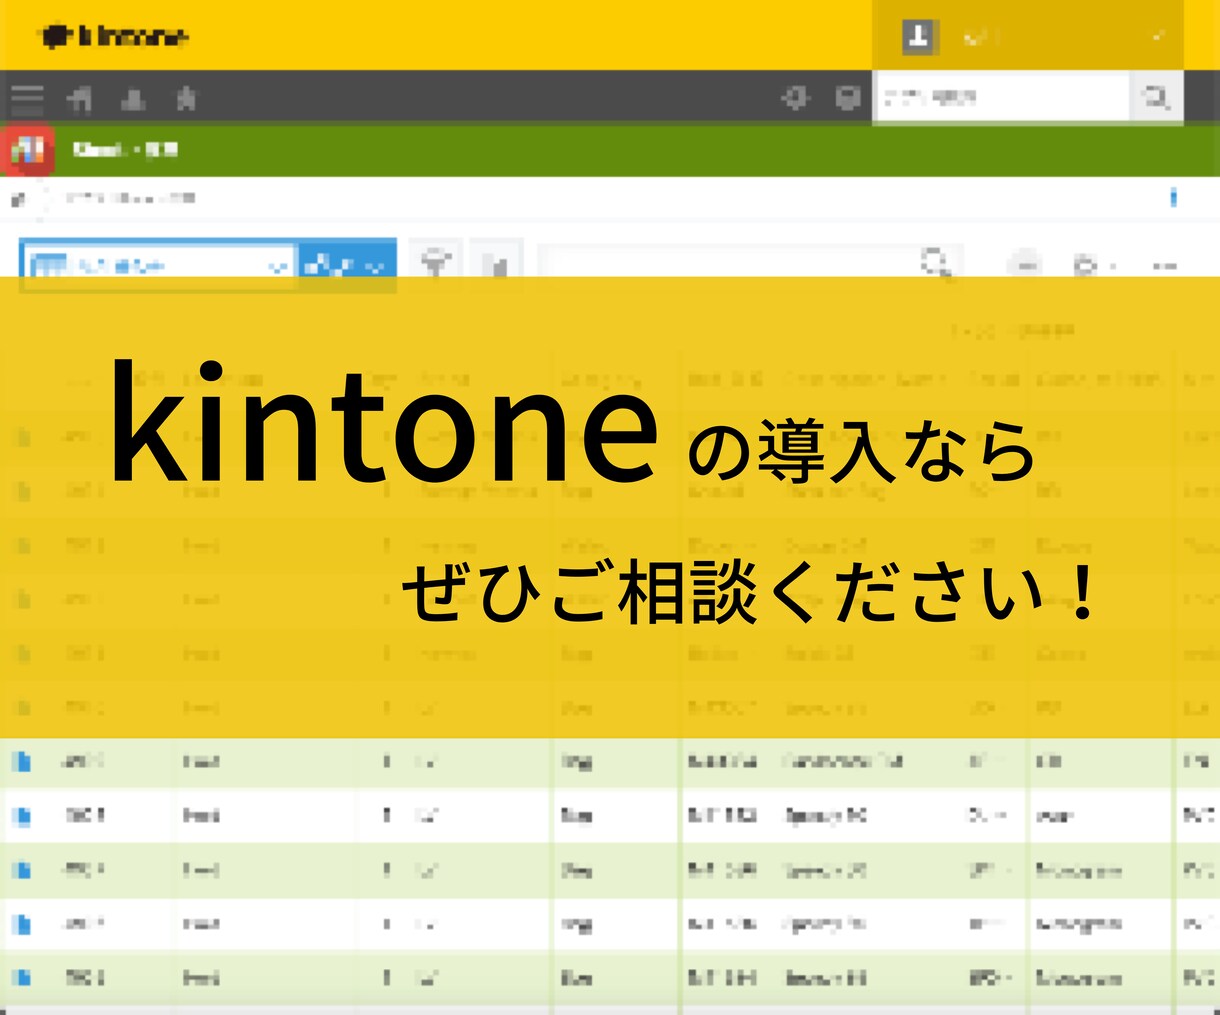Click the red app icon in the green bar
The height and width of the screenshot is (1015, 1220).
coord(27,149)
